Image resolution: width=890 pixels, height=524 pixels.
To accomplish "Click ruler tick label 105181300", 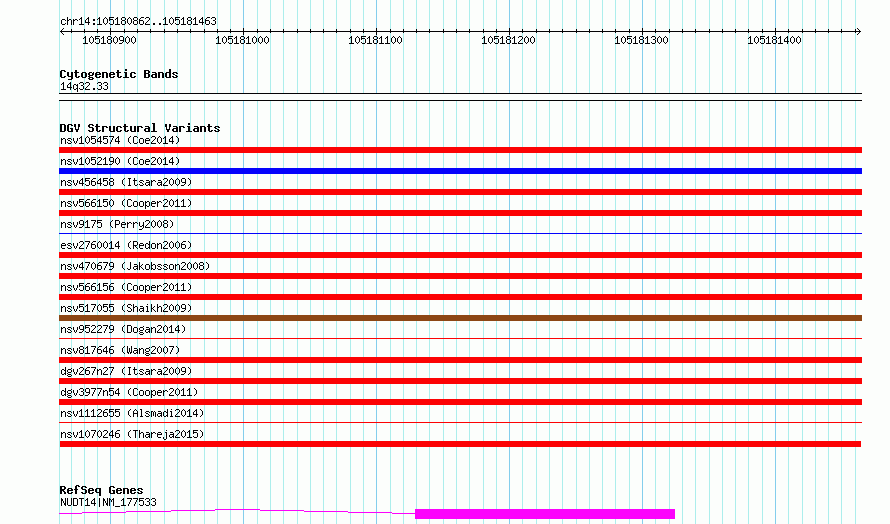I will pos(641,40).
